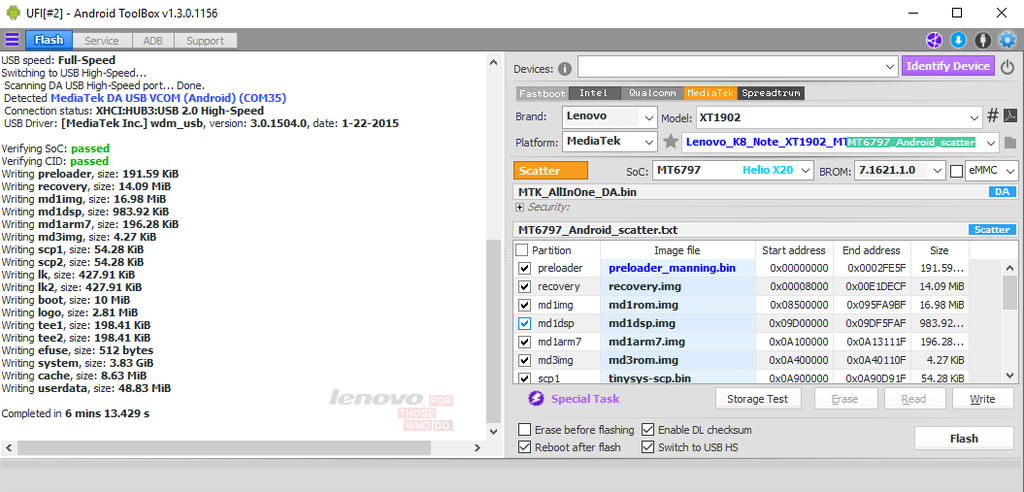The image size is (1024, 492).
Task: Uncheck the md3img partition checkbox
Action: 524,360
